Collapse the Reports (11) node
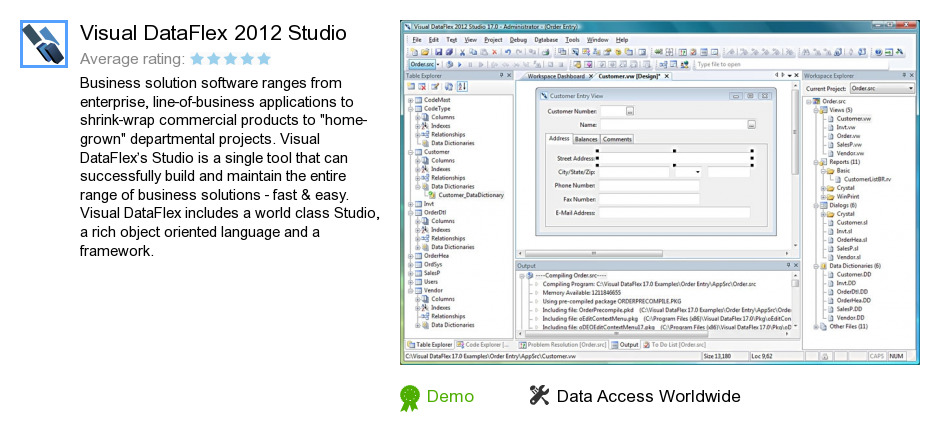940x442 pixels. coord(816,162)
